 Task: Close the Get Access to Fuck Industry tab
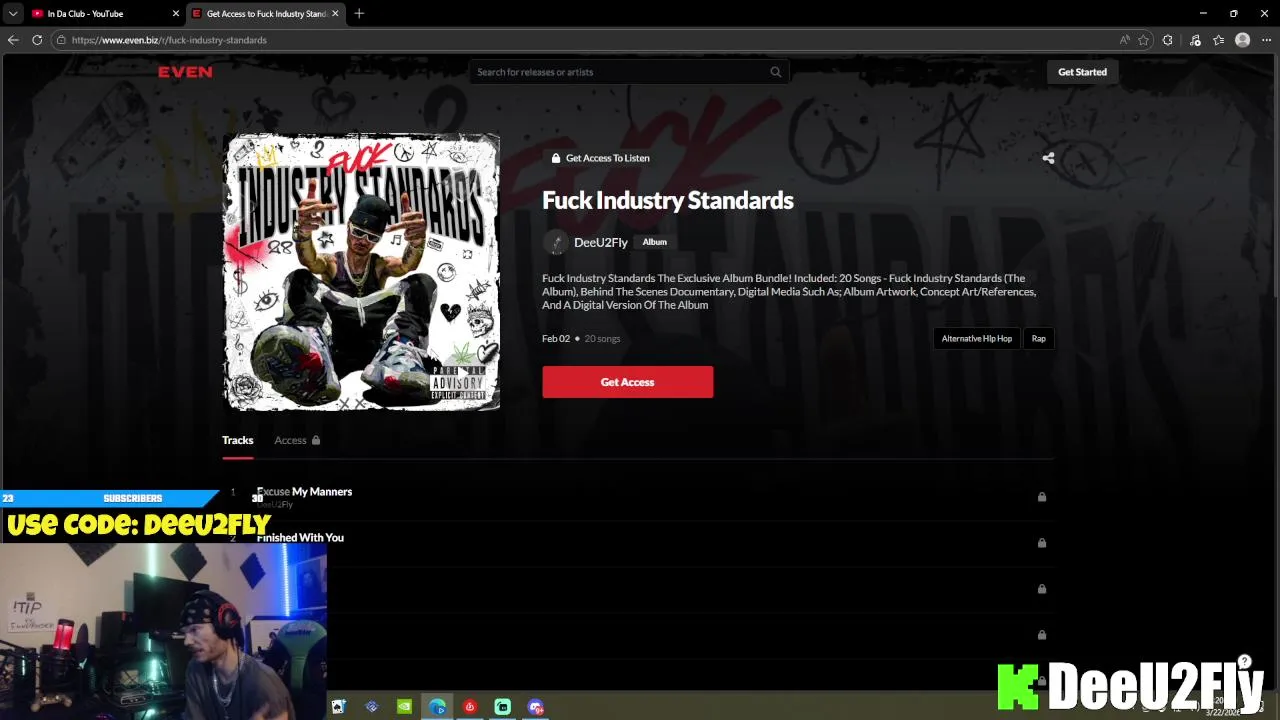tap(335, 13)
